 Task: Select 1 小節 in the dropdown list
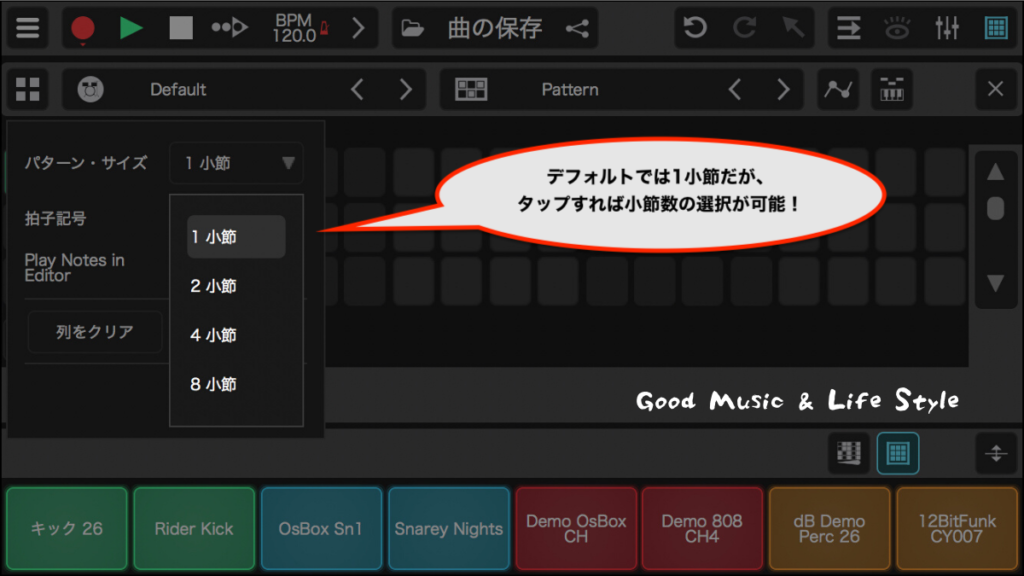(236, 236)
